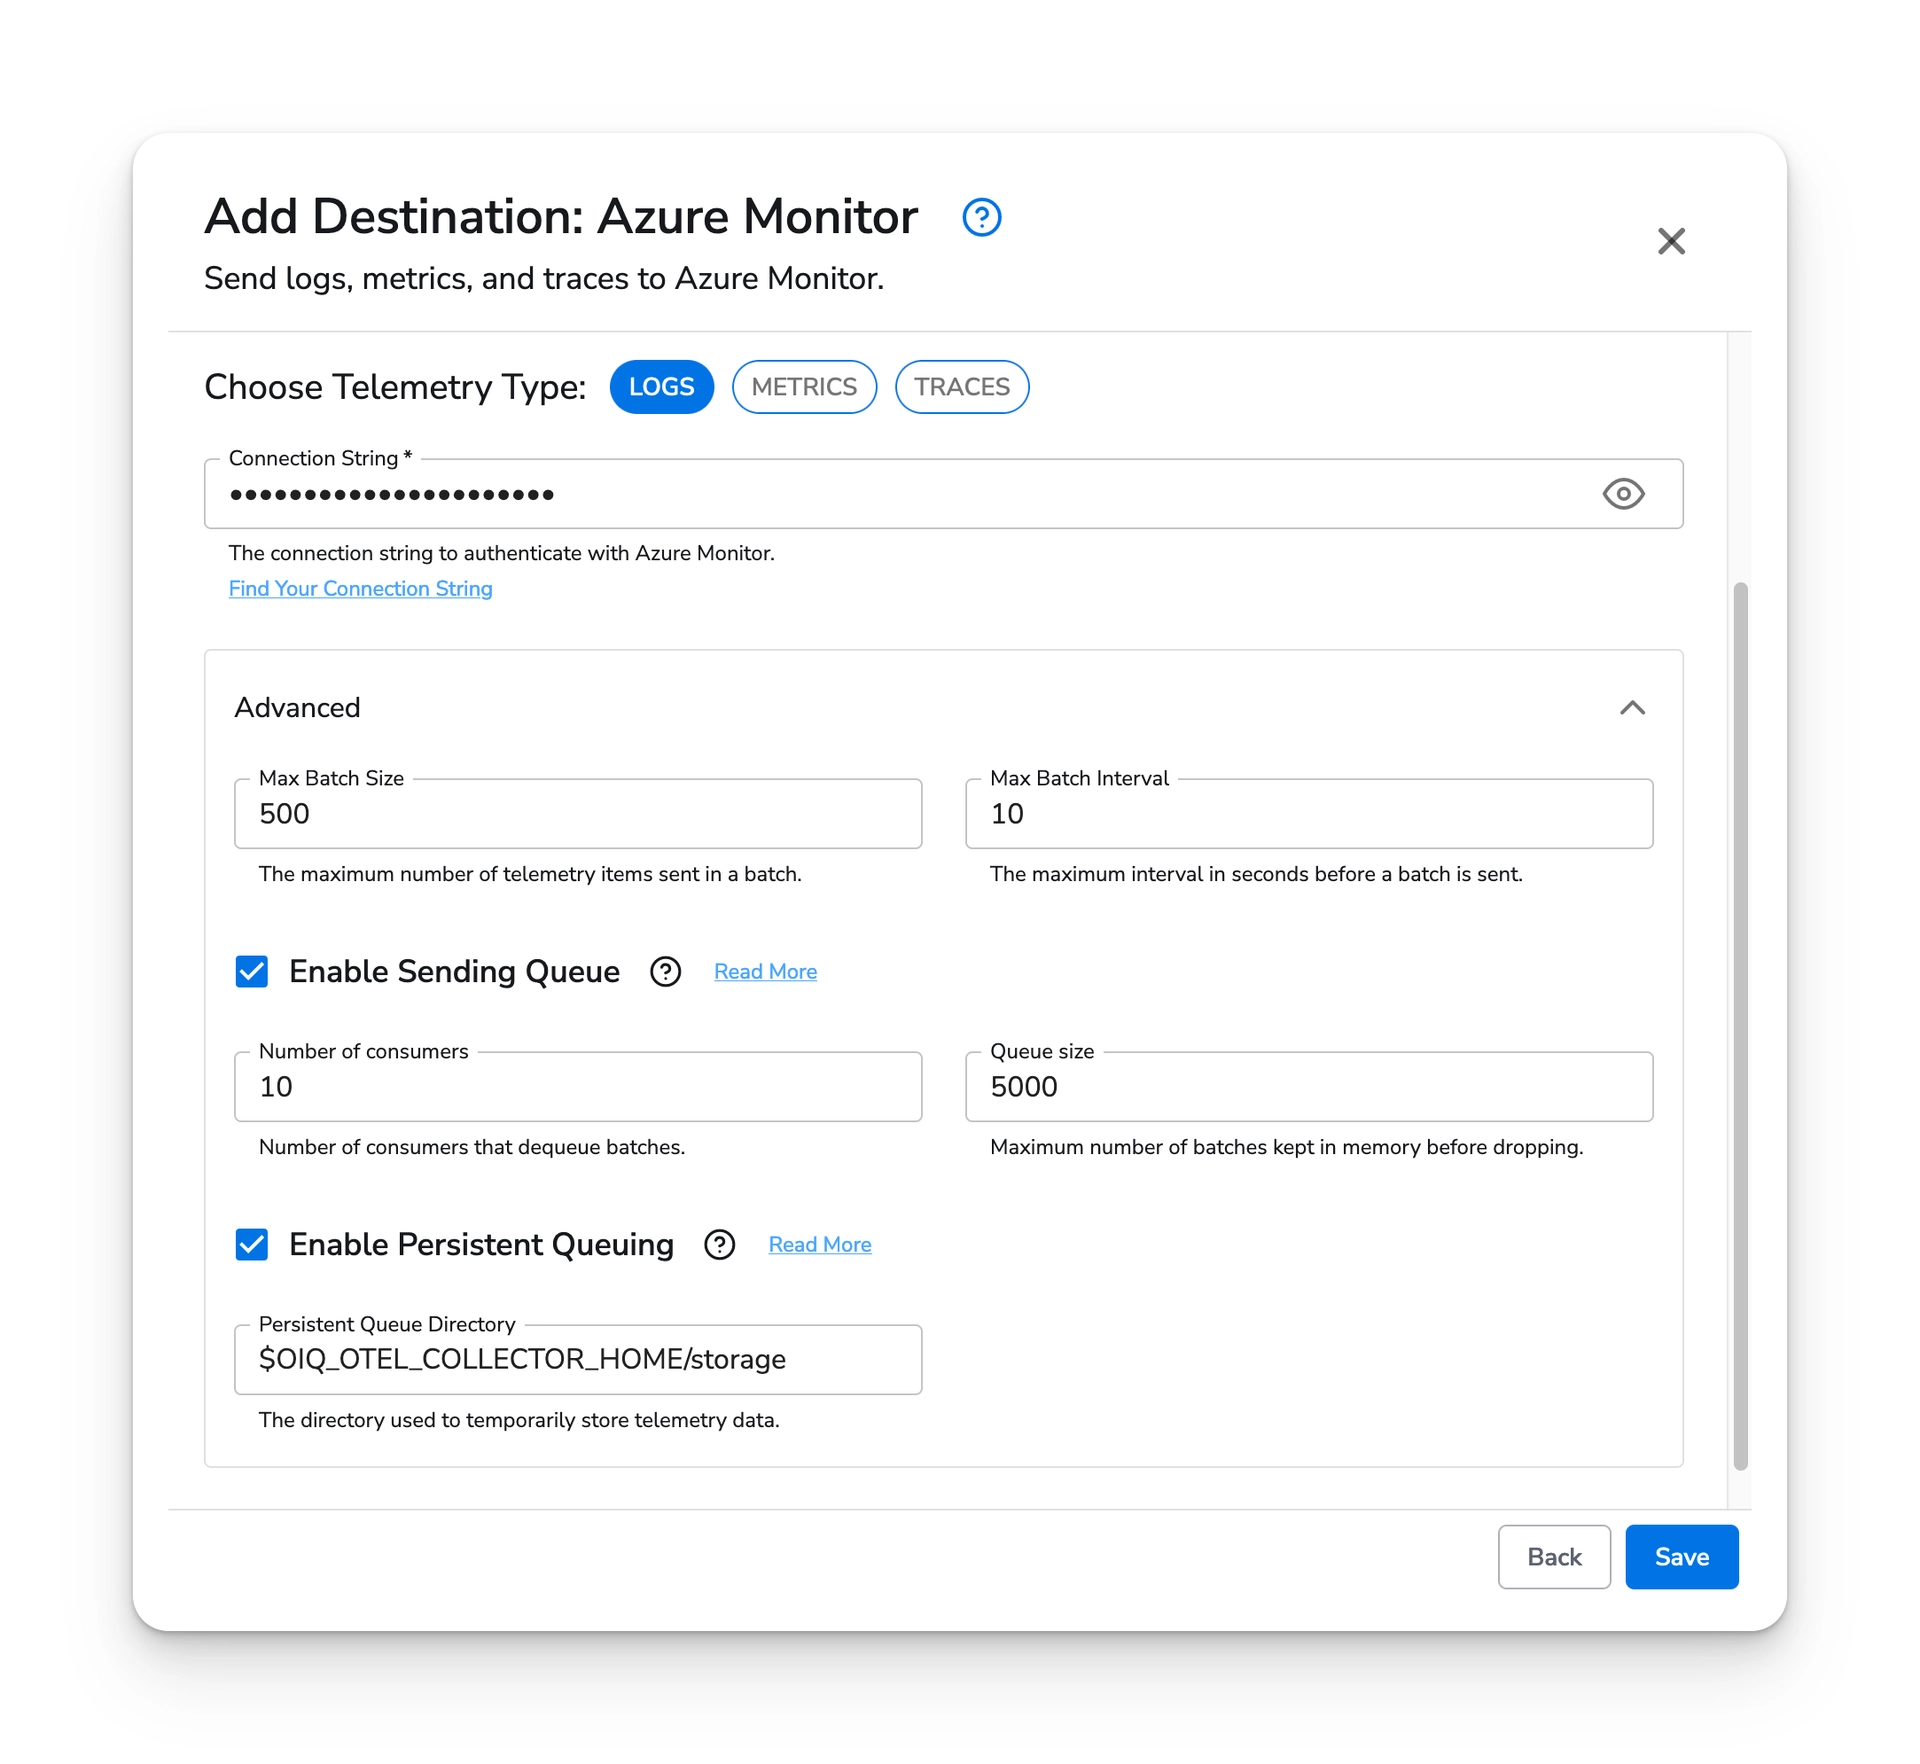Edit the Persistent Queue Directory field
This screenshot has height=1764, width=1920.
[x=578, y=1359]
